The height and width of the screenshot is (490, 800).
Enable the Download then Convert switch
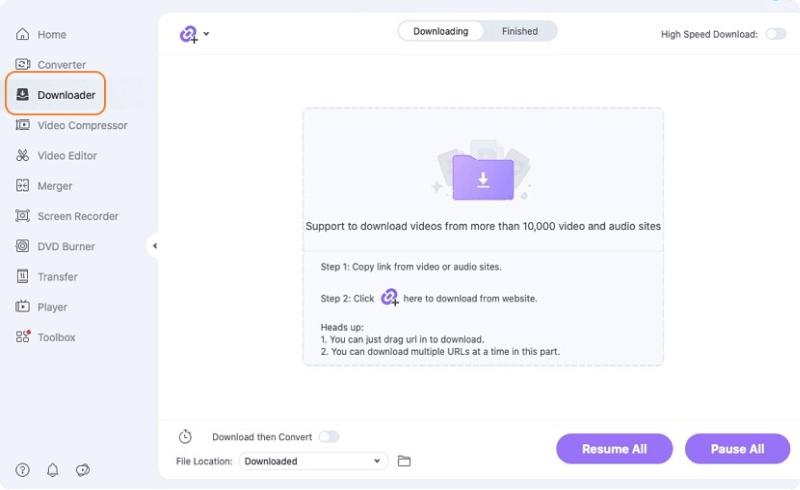click(x=328, y=437)
